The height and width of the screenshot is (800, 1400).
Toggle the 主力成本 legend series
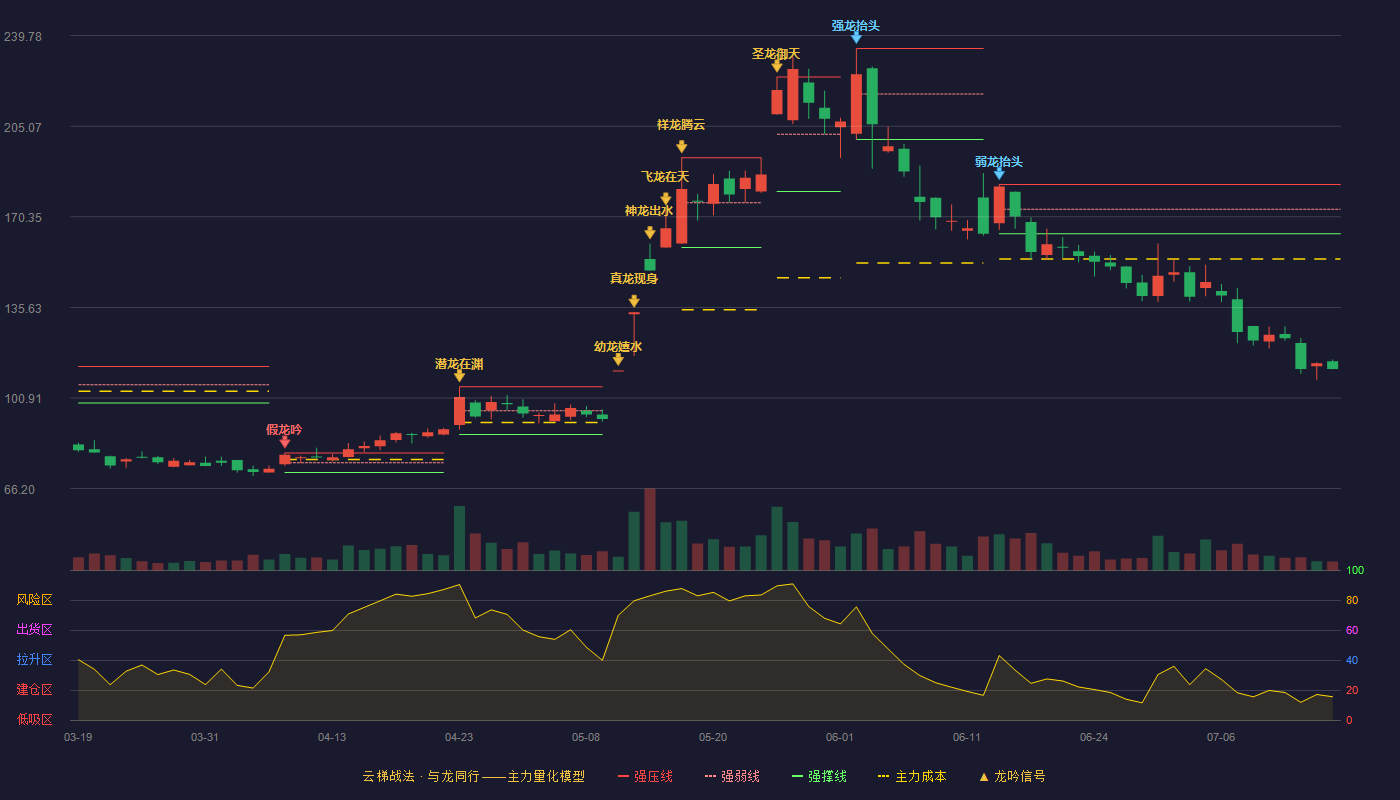click(x=912, y=776)
